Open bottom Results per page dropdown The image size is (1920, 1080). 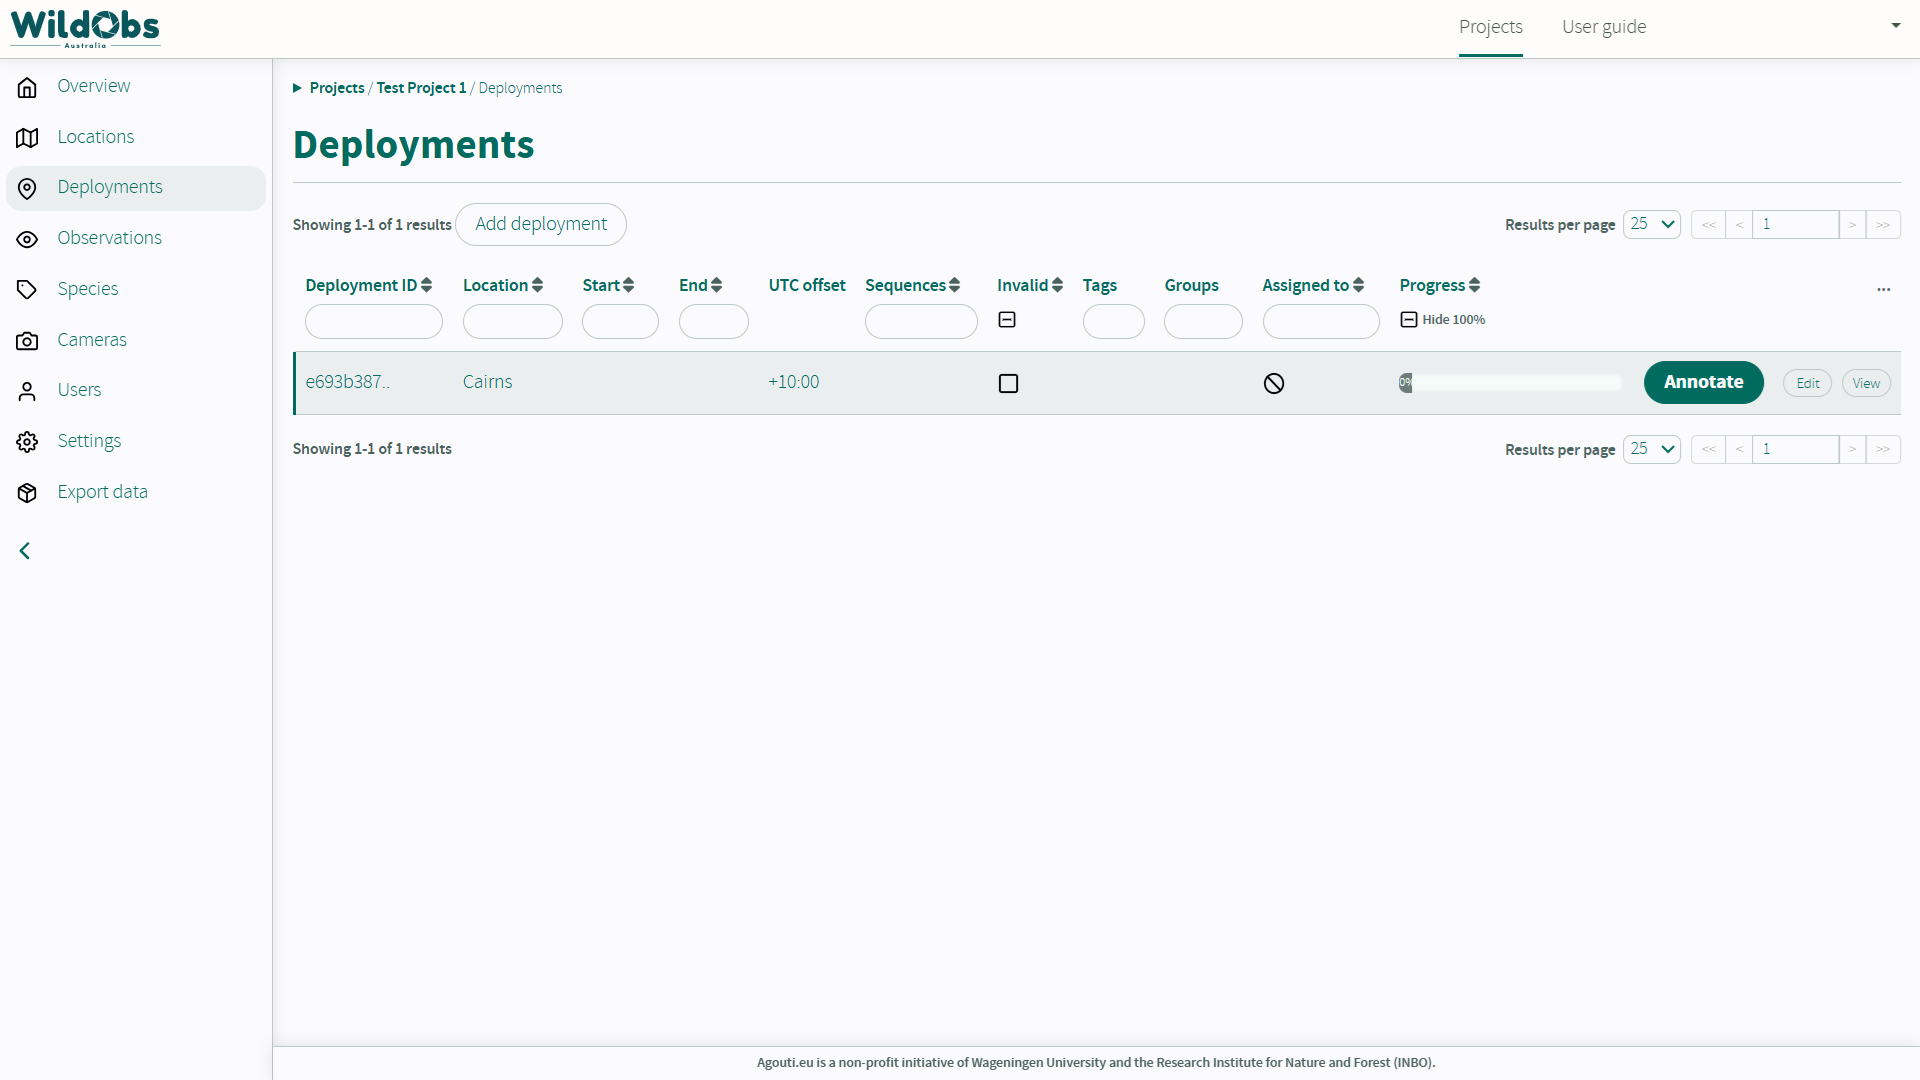pos(1651,449)
